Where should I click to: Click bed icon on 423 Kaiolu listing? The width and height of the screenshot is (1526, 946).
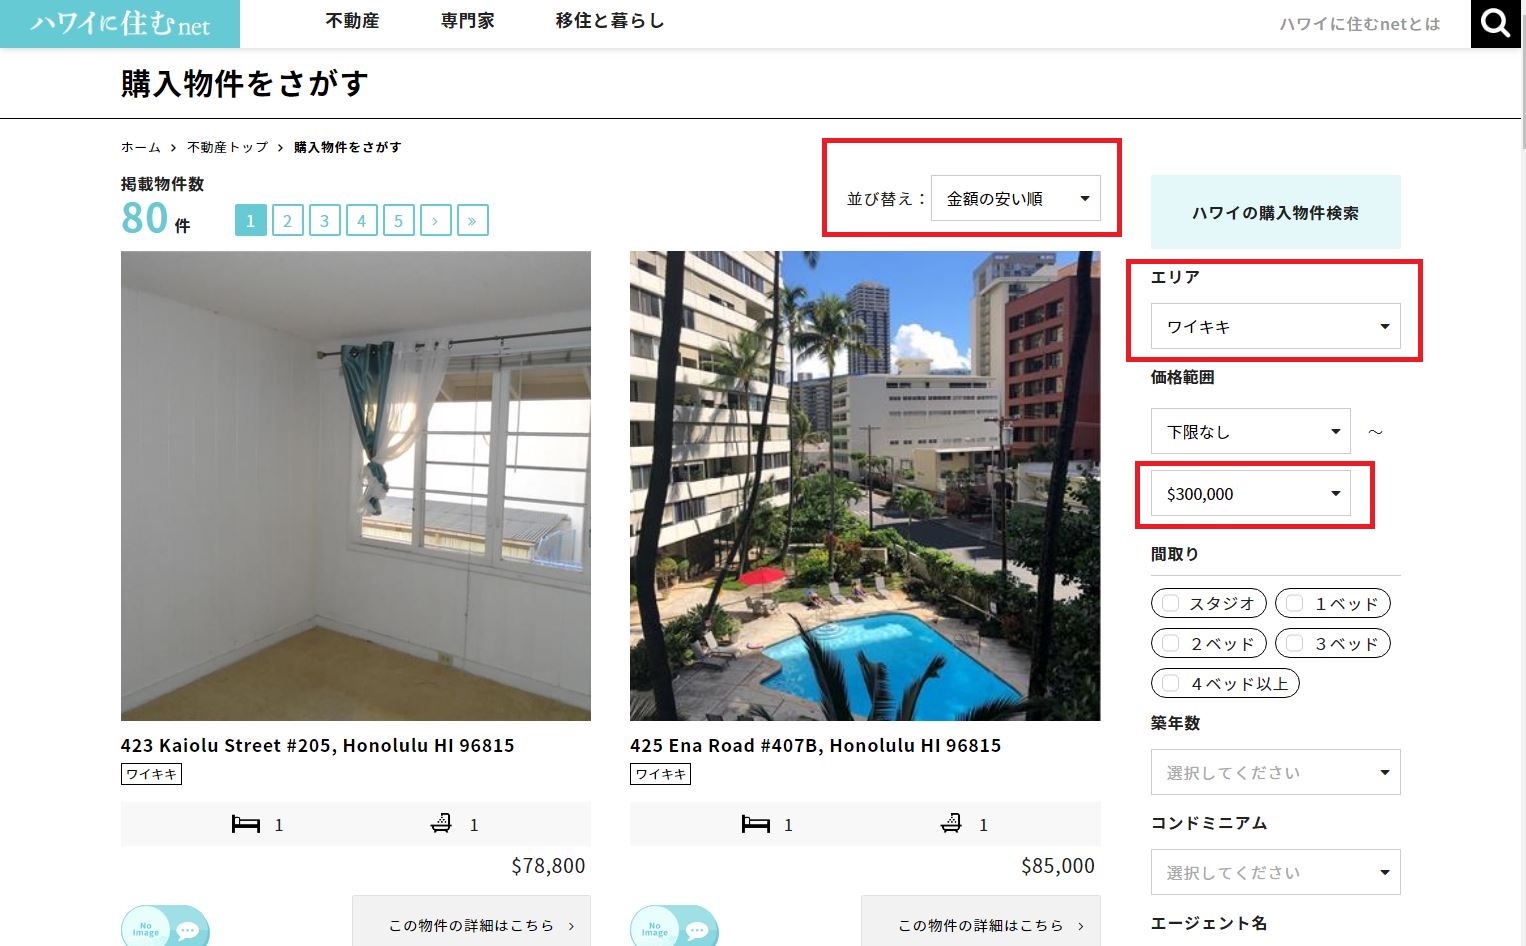point(246,825)
